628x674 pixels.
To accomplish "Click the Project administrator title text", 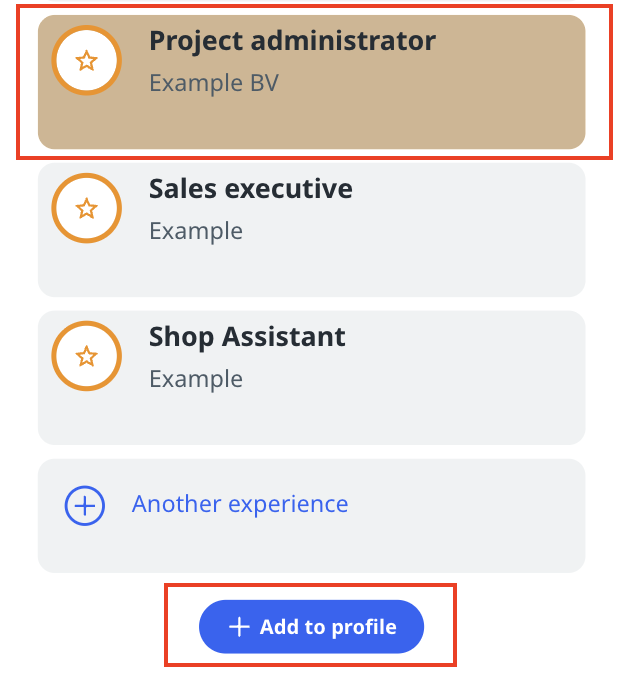I will 292,41.
